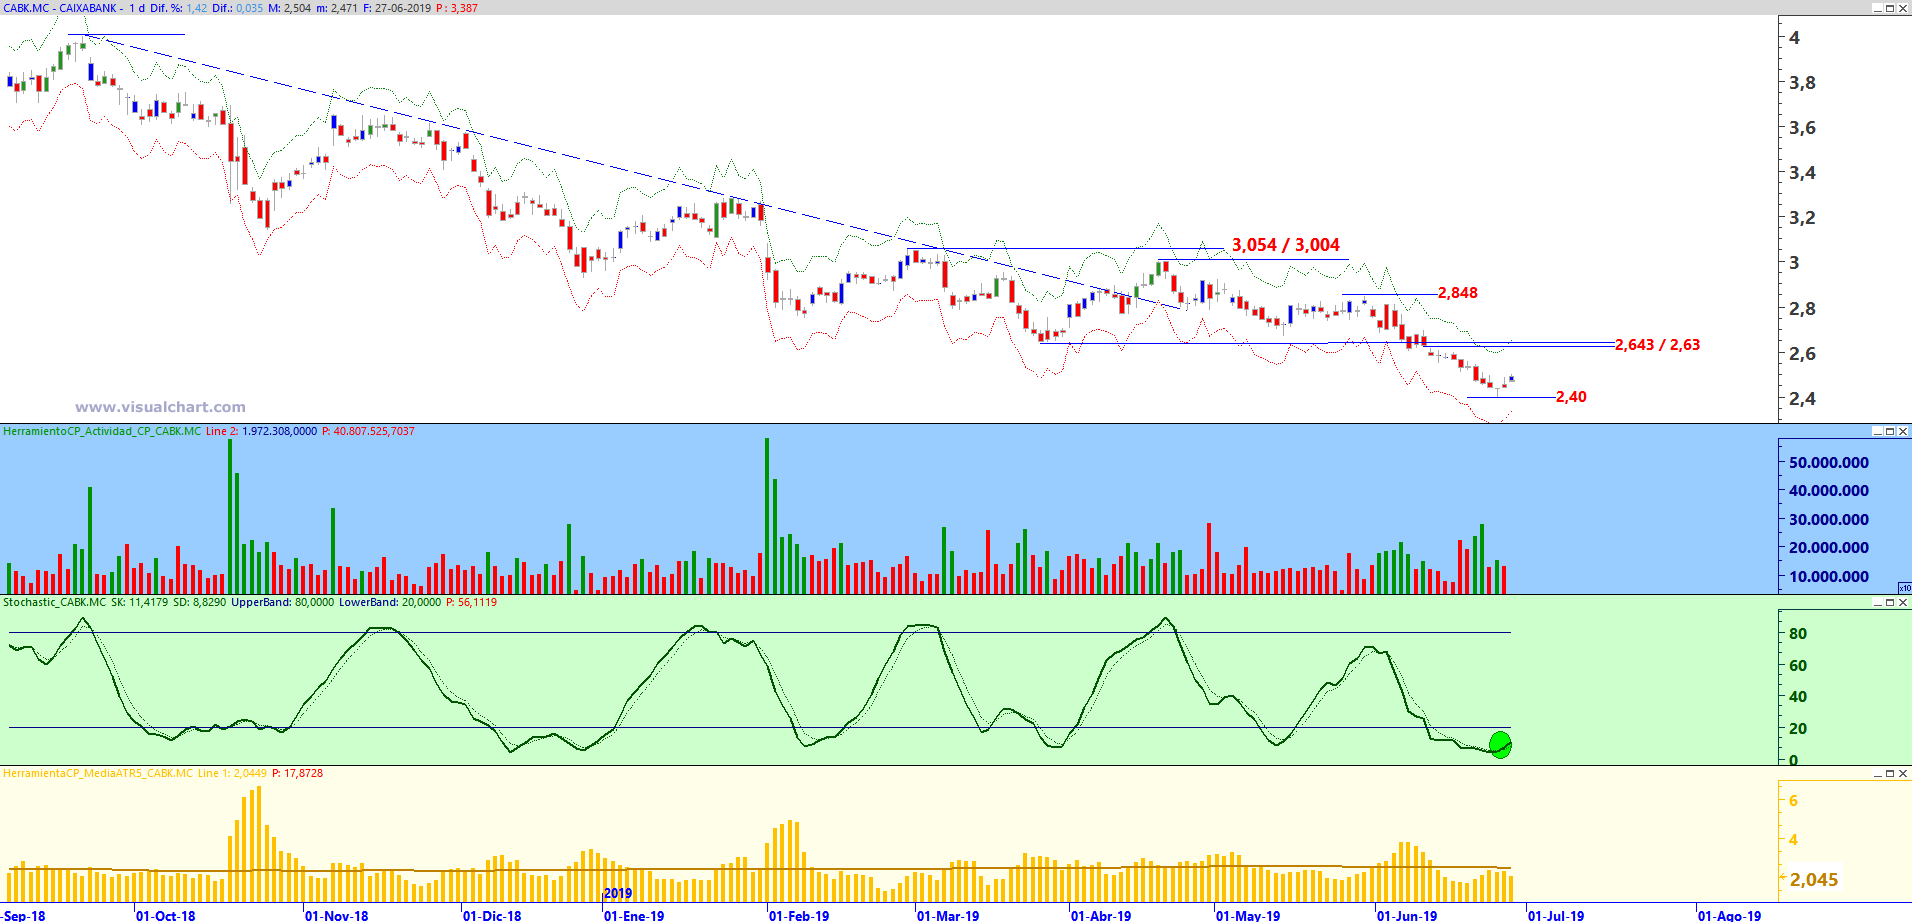Minimize the MediaATR5 indicator panel
Screen dimensions: 1912x922
point(1877,773)
